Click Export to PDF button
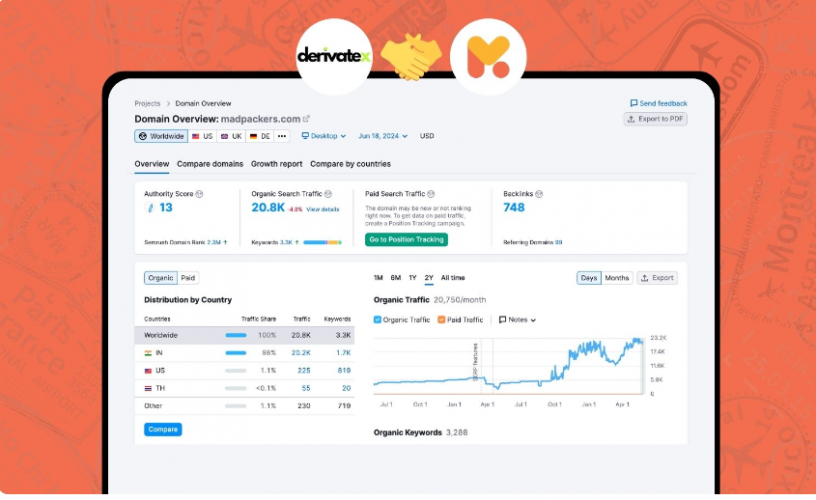 pos(655,119)
